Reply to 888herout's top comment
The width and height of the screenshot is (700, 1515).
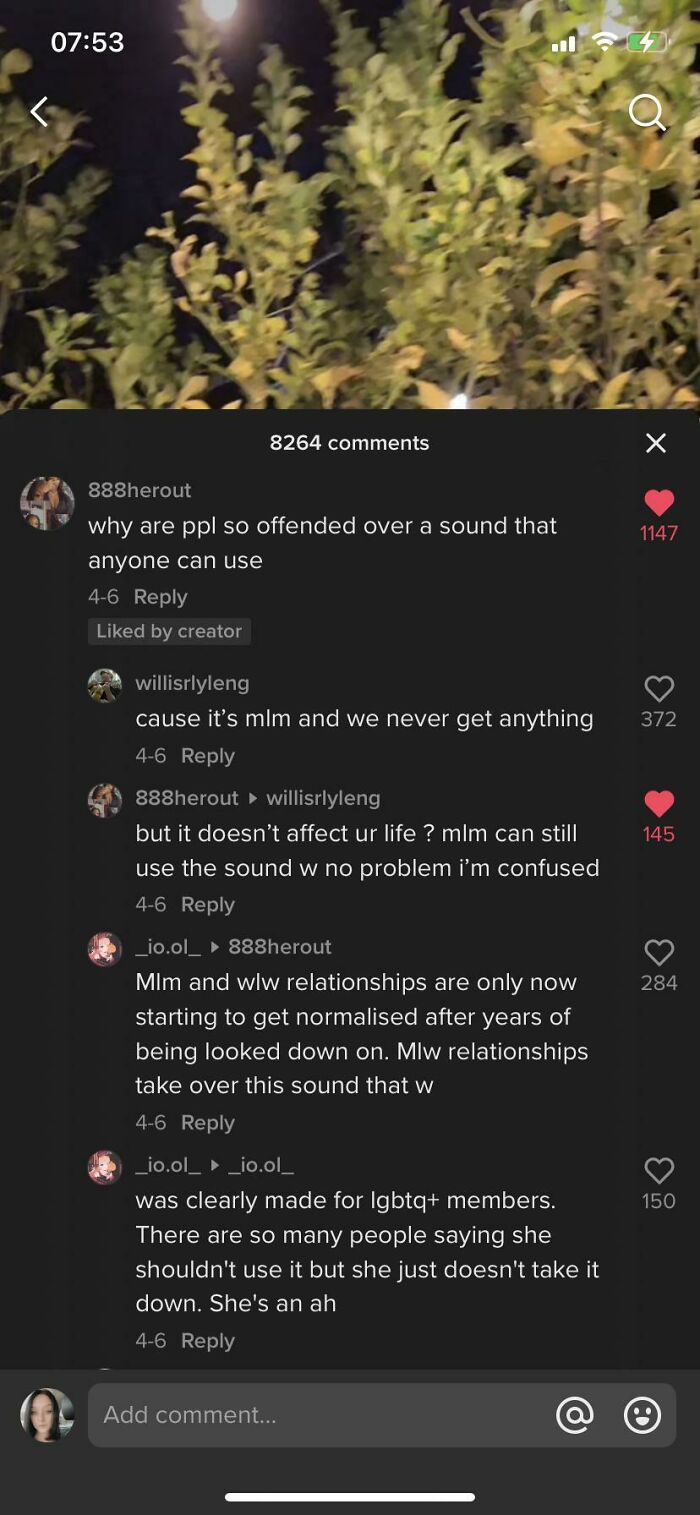pos(160,597)
